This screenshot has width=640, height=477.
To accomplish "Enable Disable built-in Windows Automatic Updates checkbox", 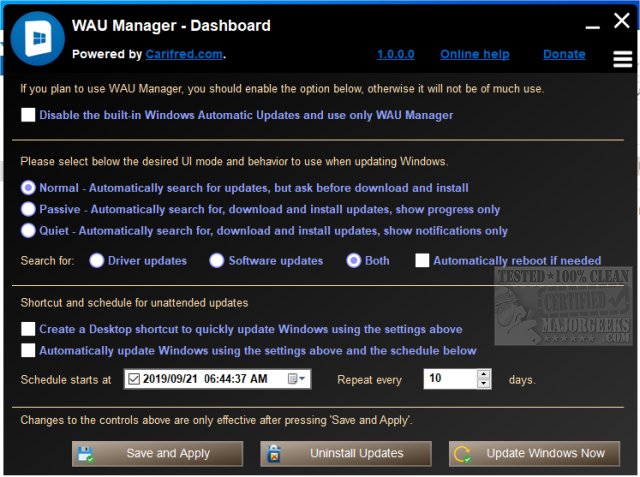I will (x=29, y=115).
